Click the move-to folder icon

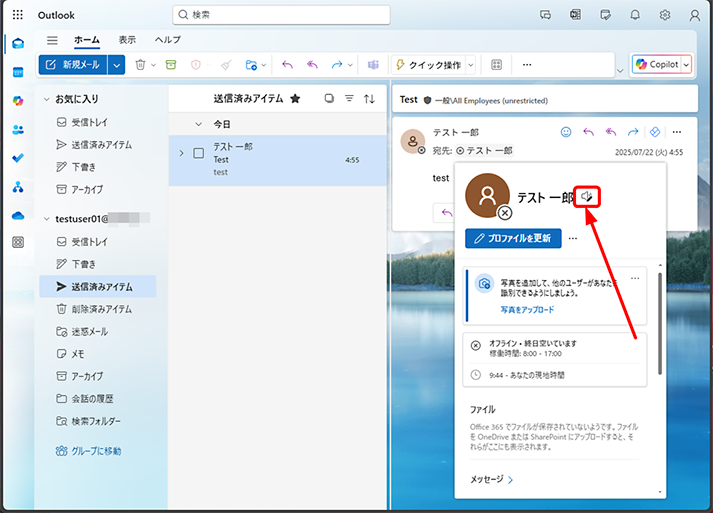pyautogui.click(x=251, y=65)
